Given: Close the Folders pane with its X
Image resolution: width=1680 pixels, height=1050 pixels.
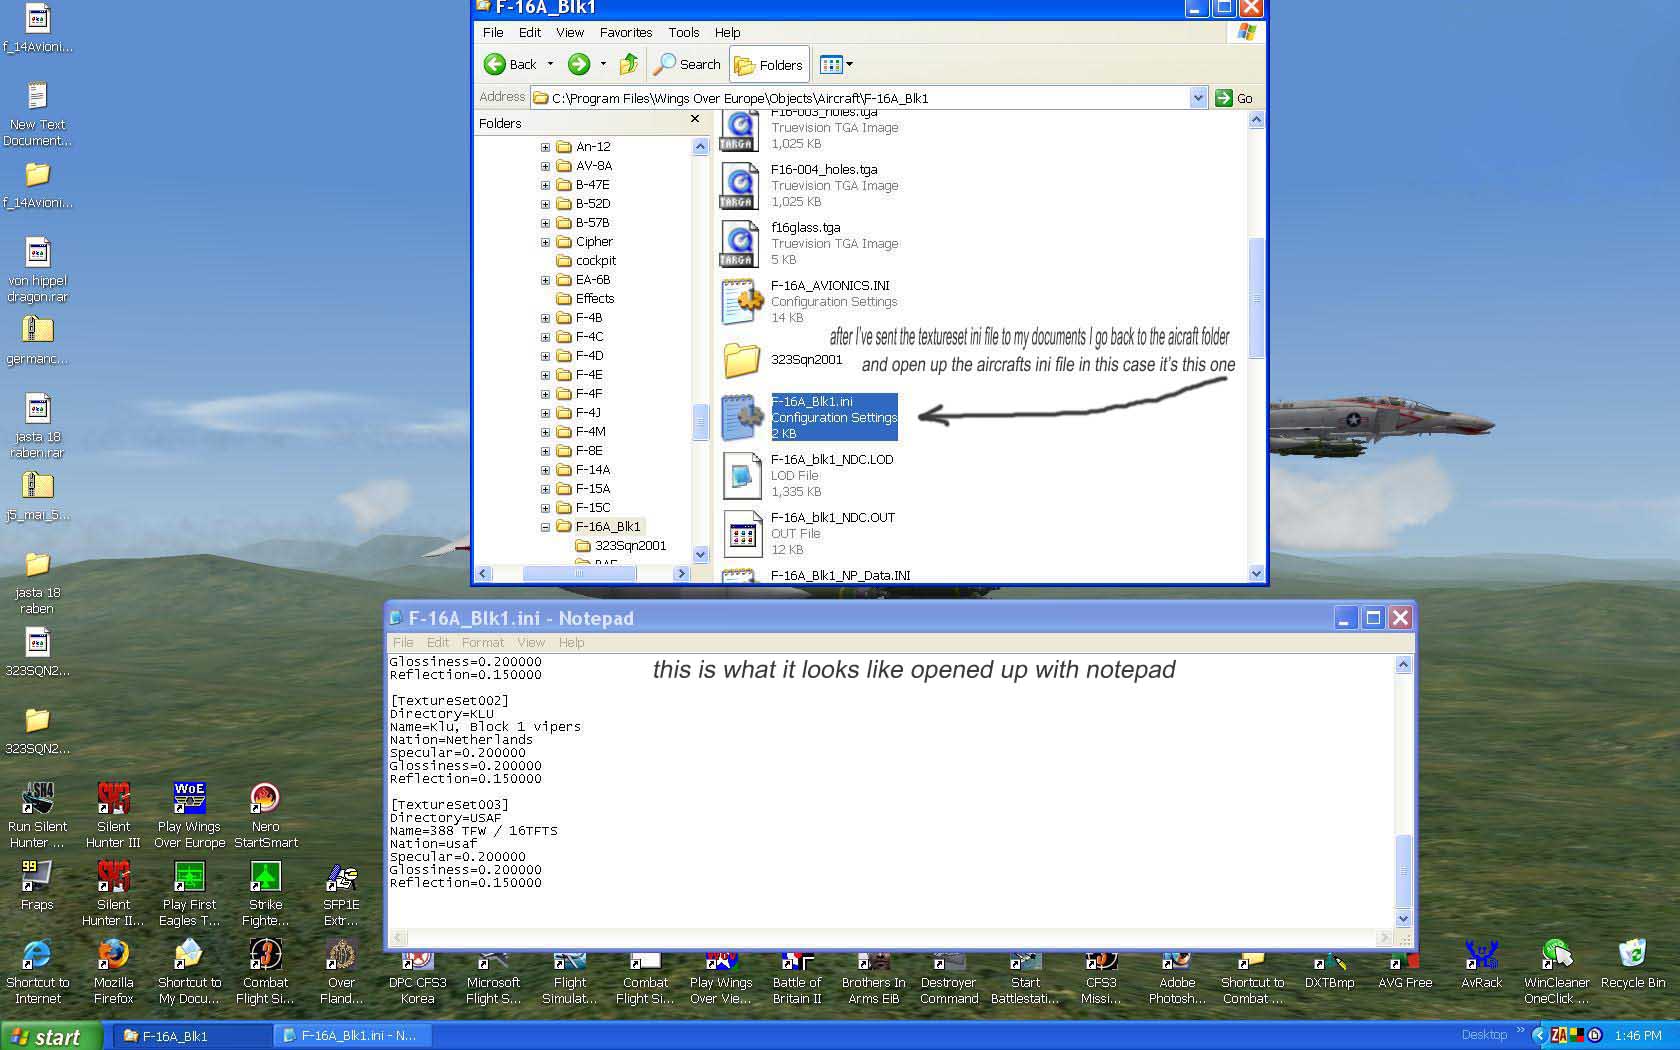Looking at the screenshot, I should click(x=695, y=120).
